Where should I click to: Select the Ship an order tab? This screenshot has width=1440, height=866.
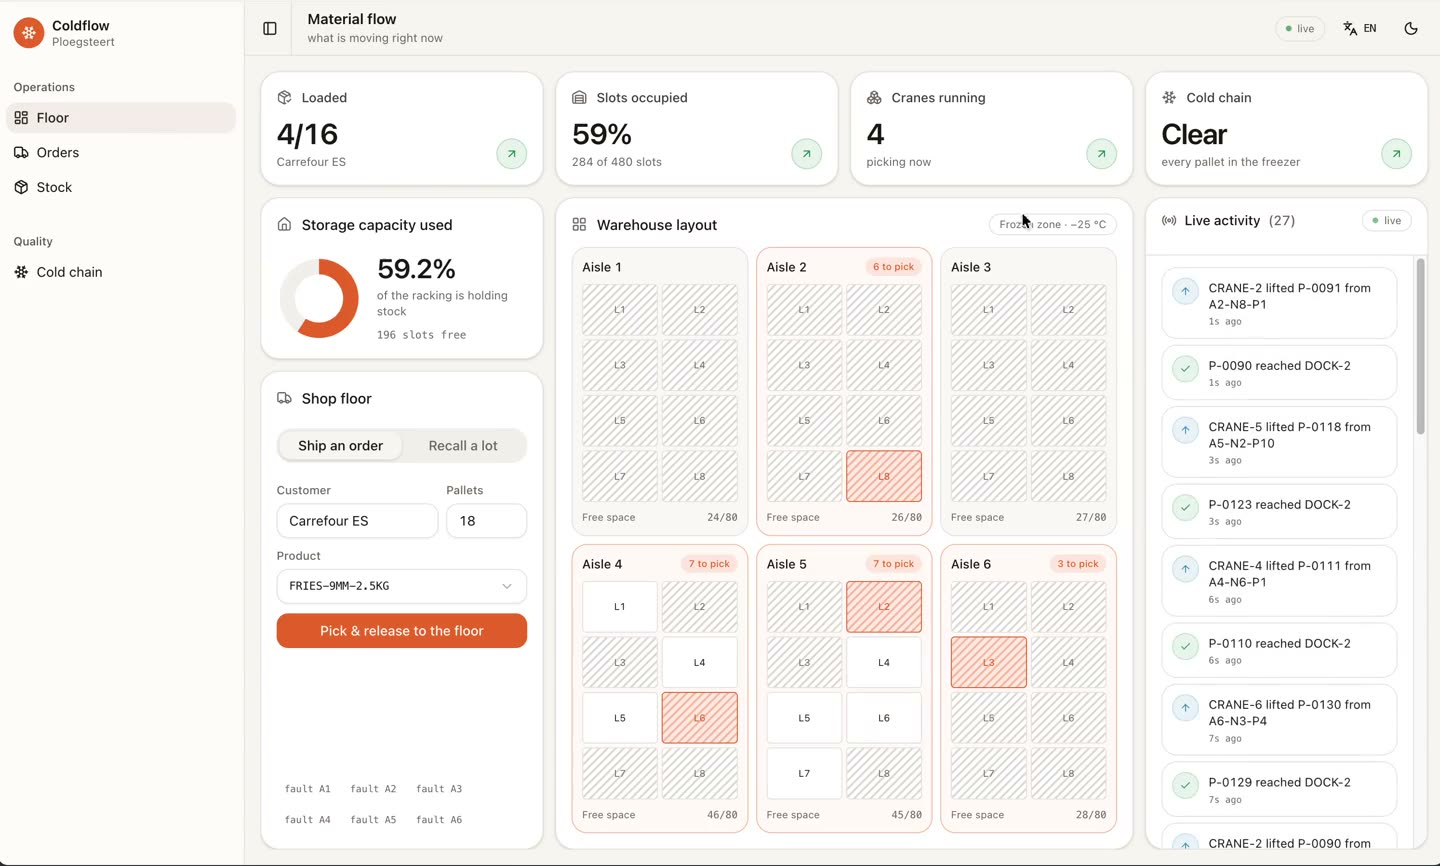coord(340,446)
